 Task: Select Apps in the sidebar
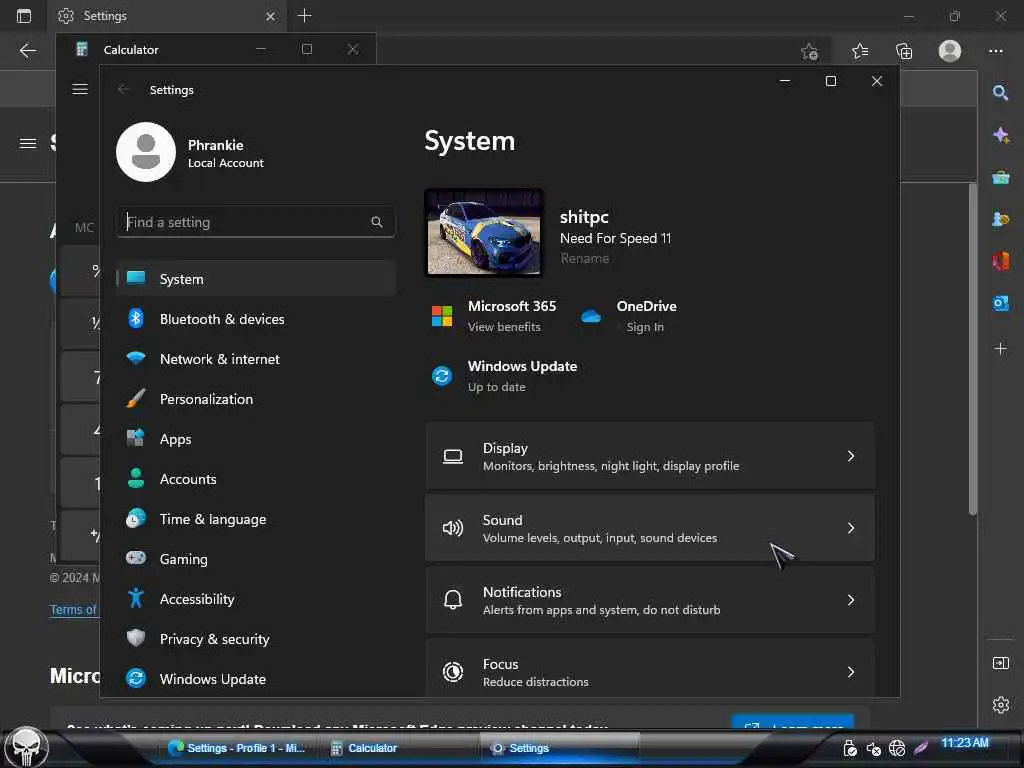pyautogui.click(x=256, y=439)
